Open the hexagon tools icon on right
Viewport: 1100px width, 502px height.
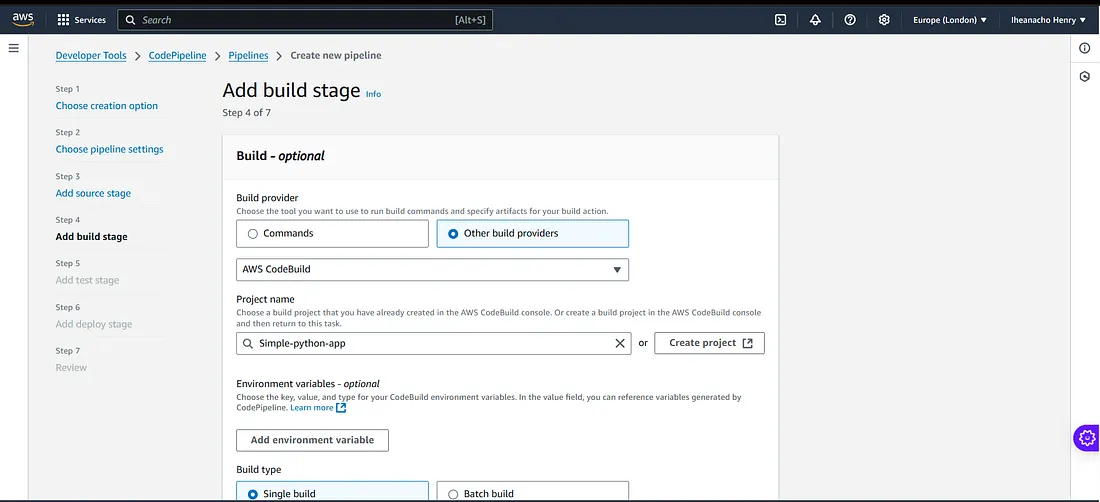tap(1085, 76)
